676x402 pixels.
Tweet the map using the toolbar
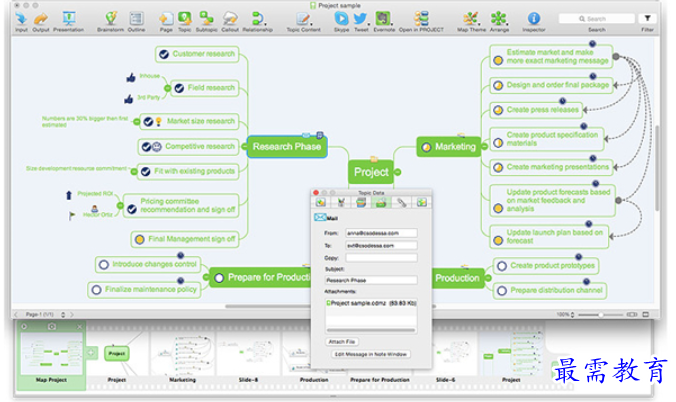click(x=361, y=22)
